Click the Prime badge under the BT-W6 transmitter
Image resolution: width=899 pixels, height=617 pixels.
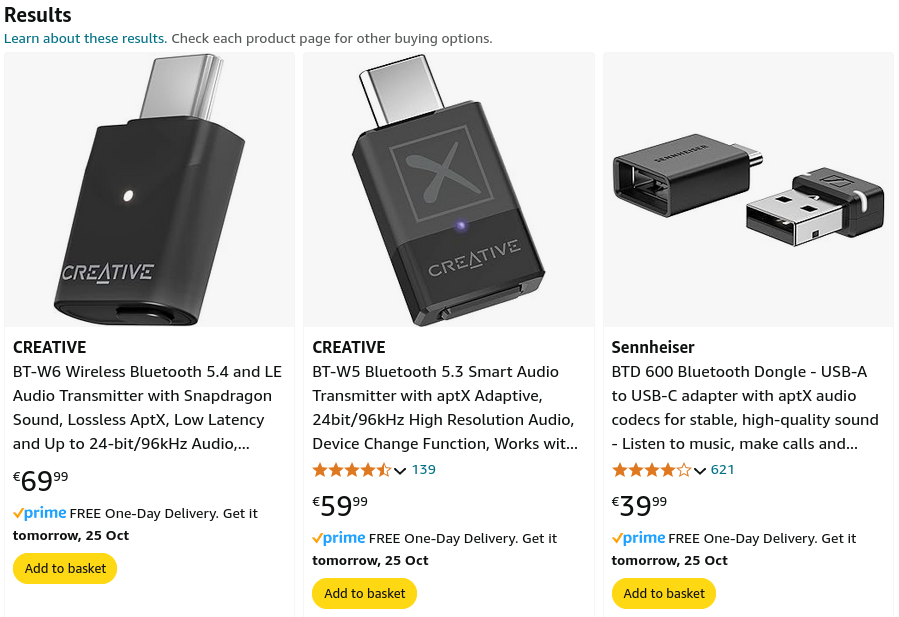click(x=39, y=512)
